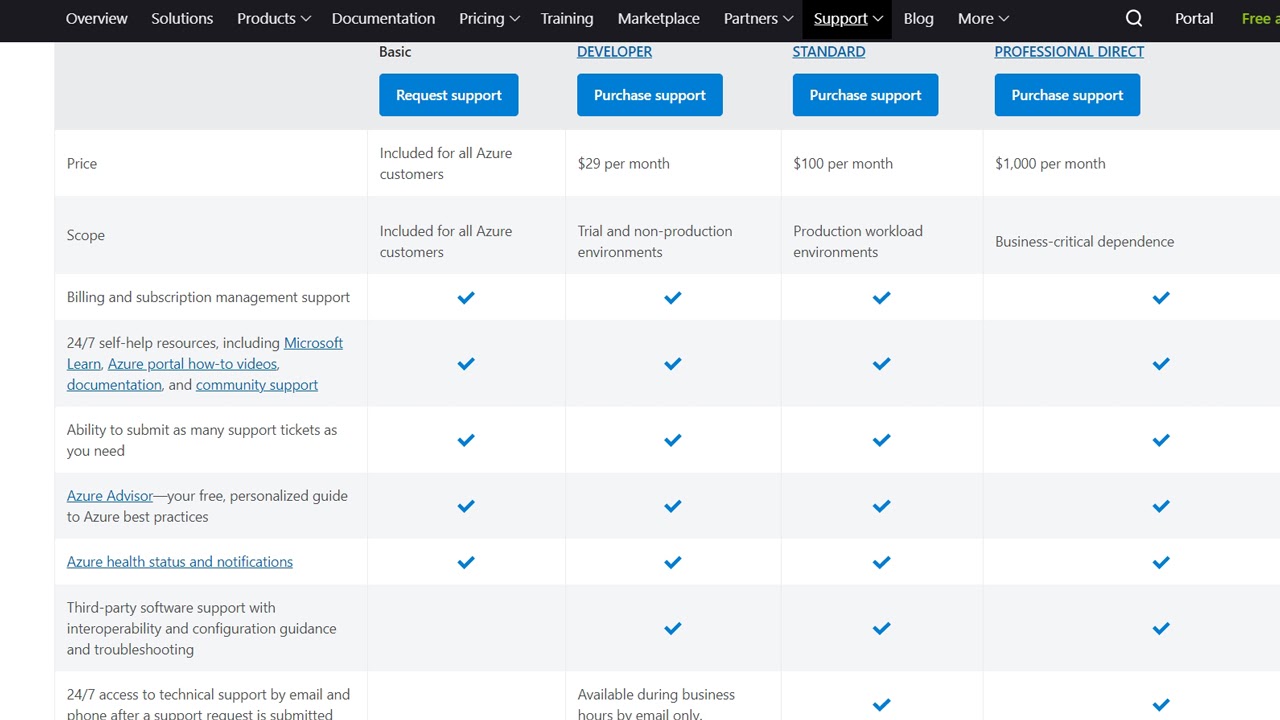
Task: Click the 'Scope' row label
Action: click(86, 235)
